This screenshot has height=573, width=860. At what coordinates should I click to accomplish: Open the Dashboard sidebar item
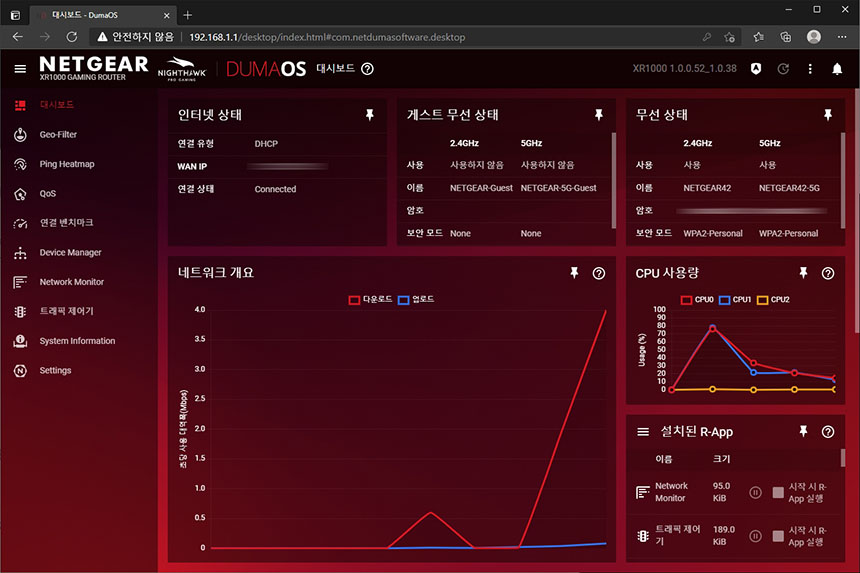click(56, 105)
